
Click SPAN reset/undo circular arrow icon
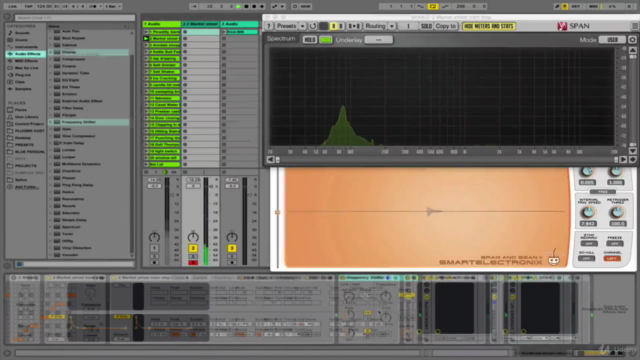(x=313, y=26)
